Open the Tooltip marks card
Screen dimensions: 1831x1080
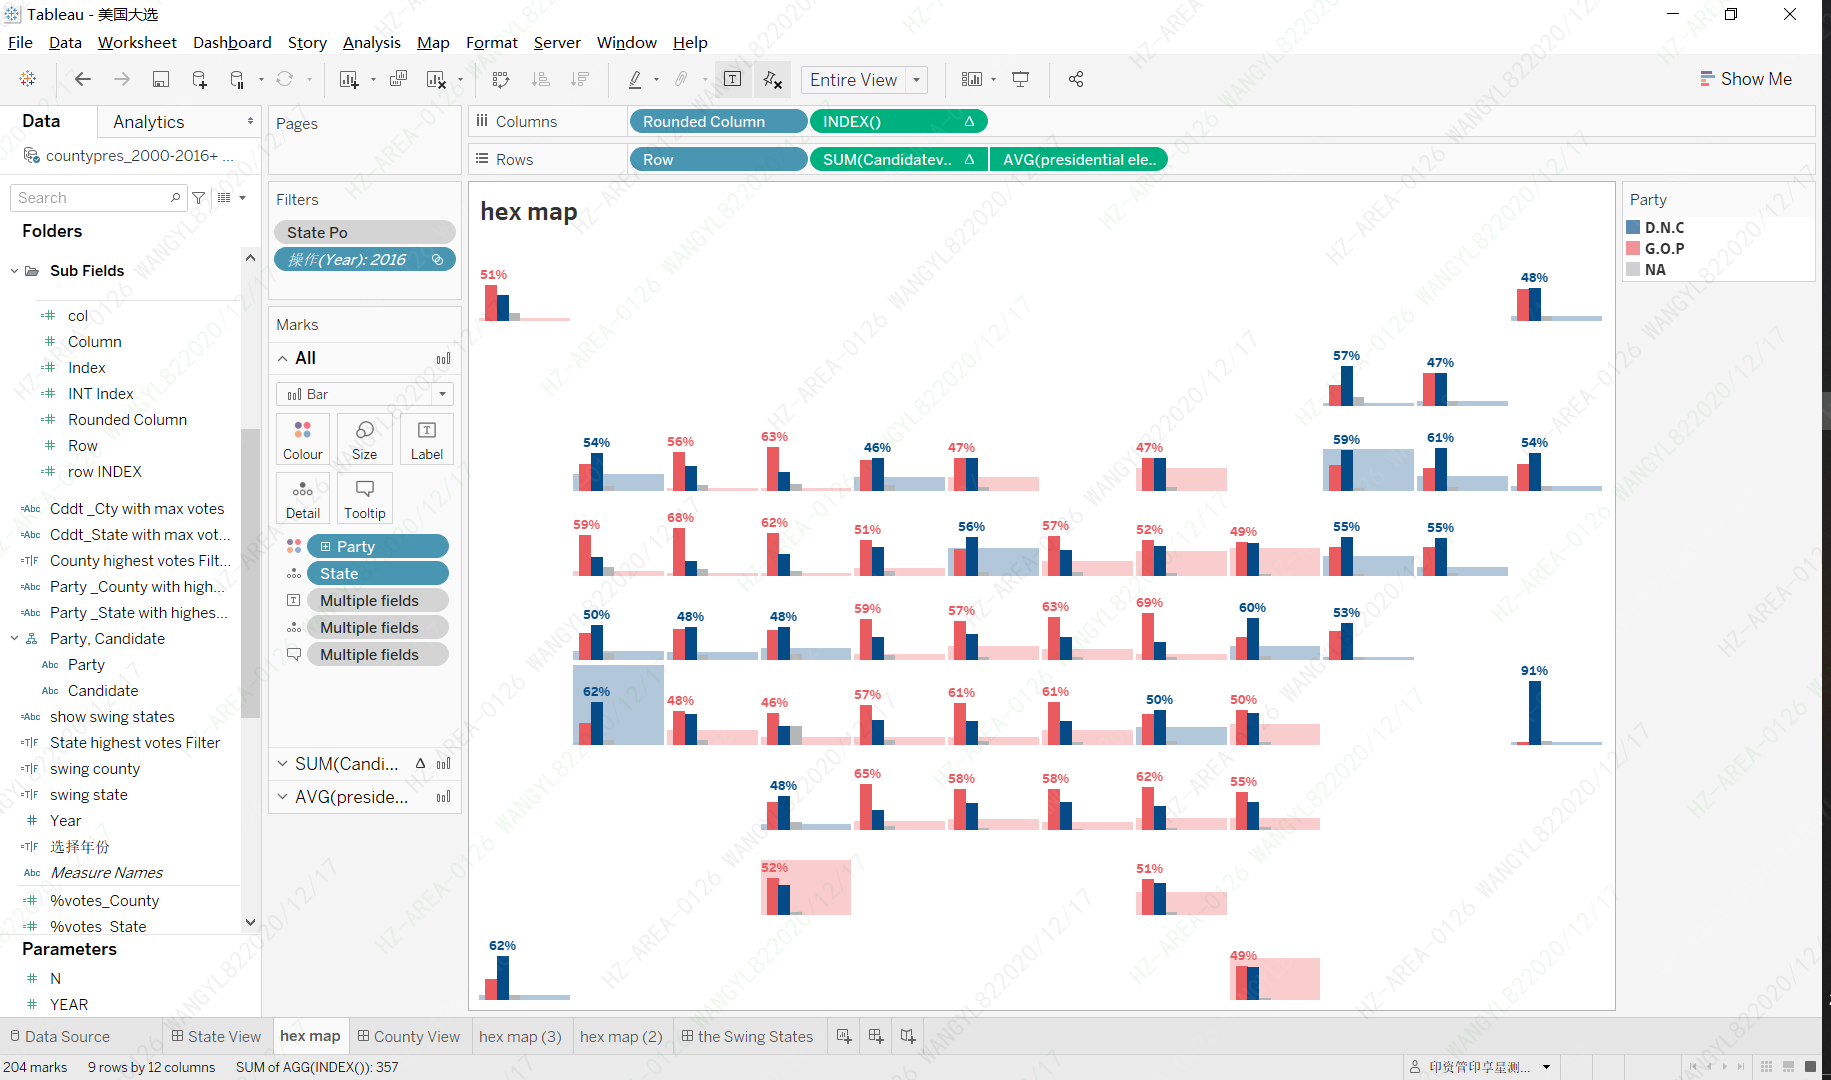[x=364, y=498]
